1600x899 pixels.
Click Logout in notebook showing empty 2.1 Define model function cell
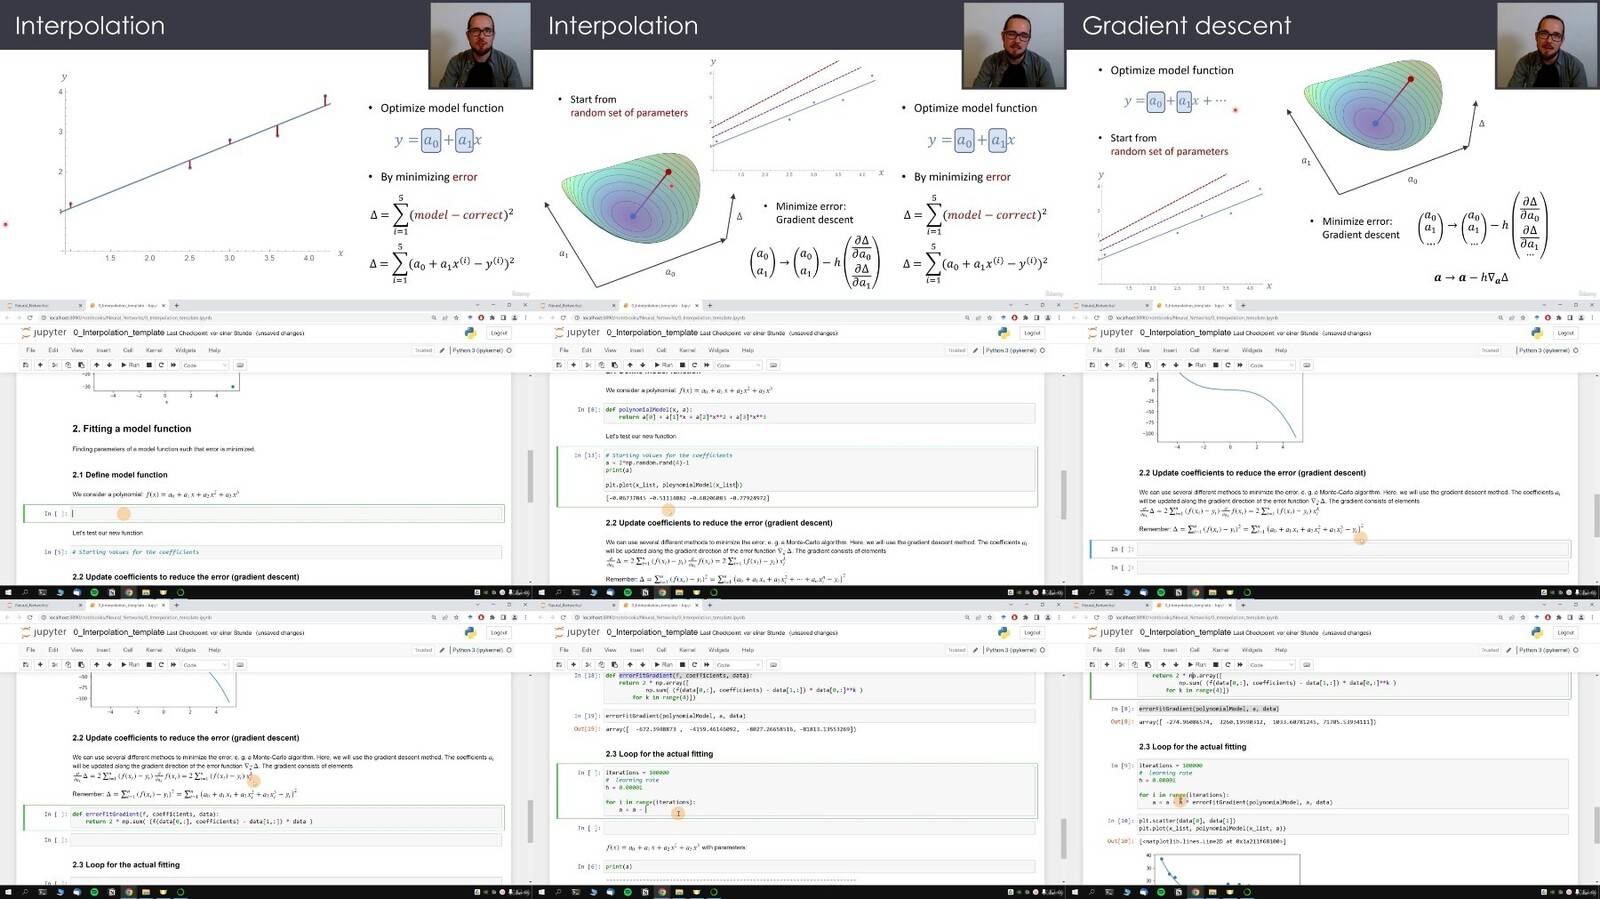click(499, 333)
